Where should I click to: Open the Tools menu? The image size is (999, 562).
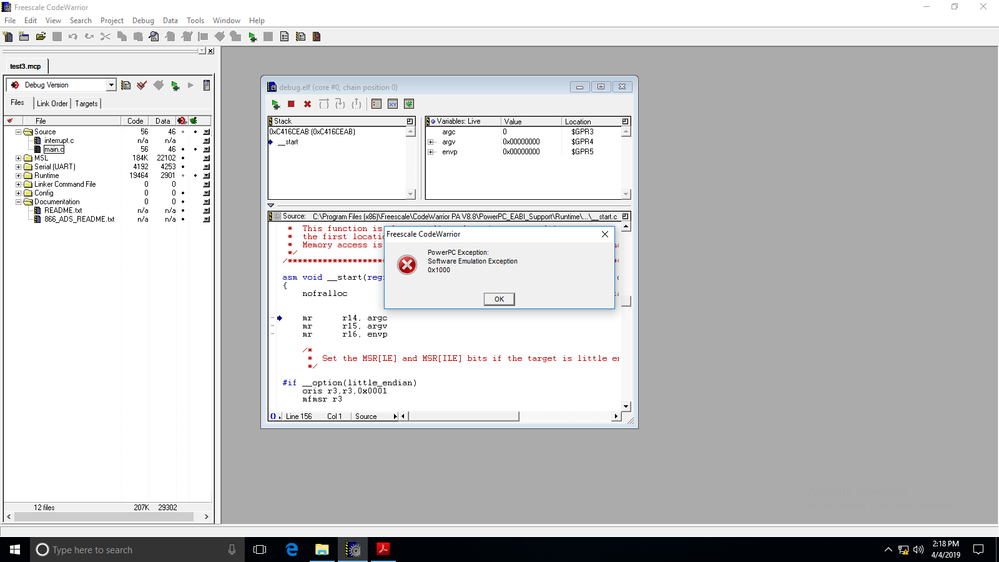[x=195, y=20]
